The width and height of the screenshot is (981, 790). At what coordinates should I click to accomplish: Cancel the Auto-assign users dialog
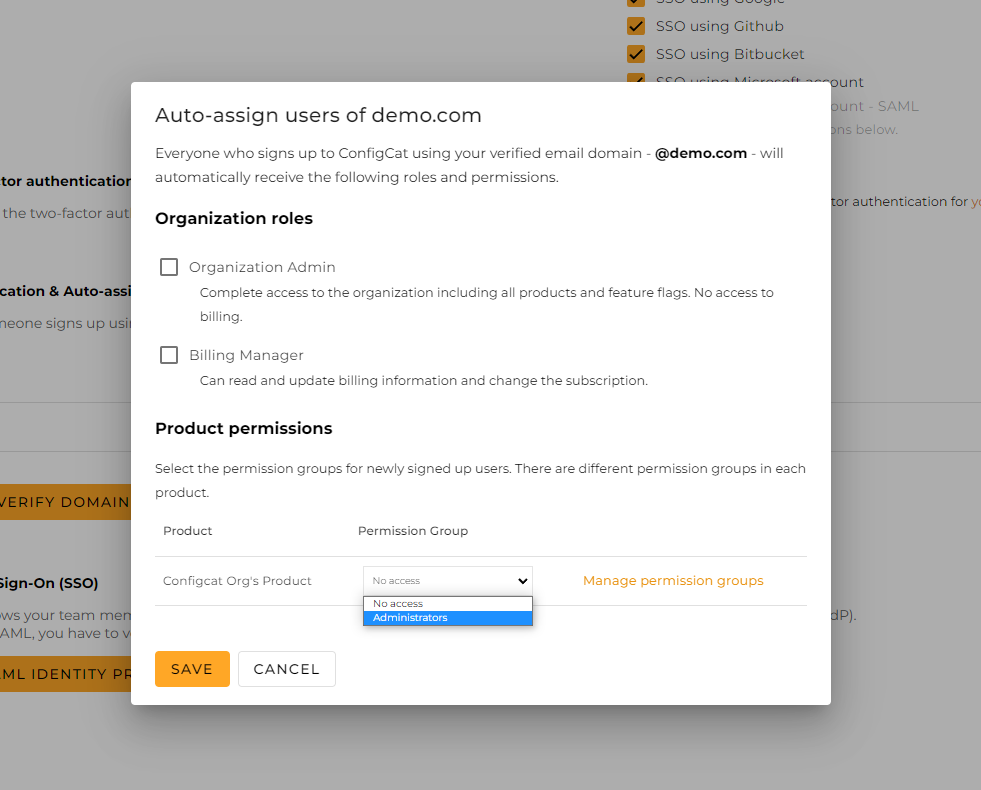point(287,668)
